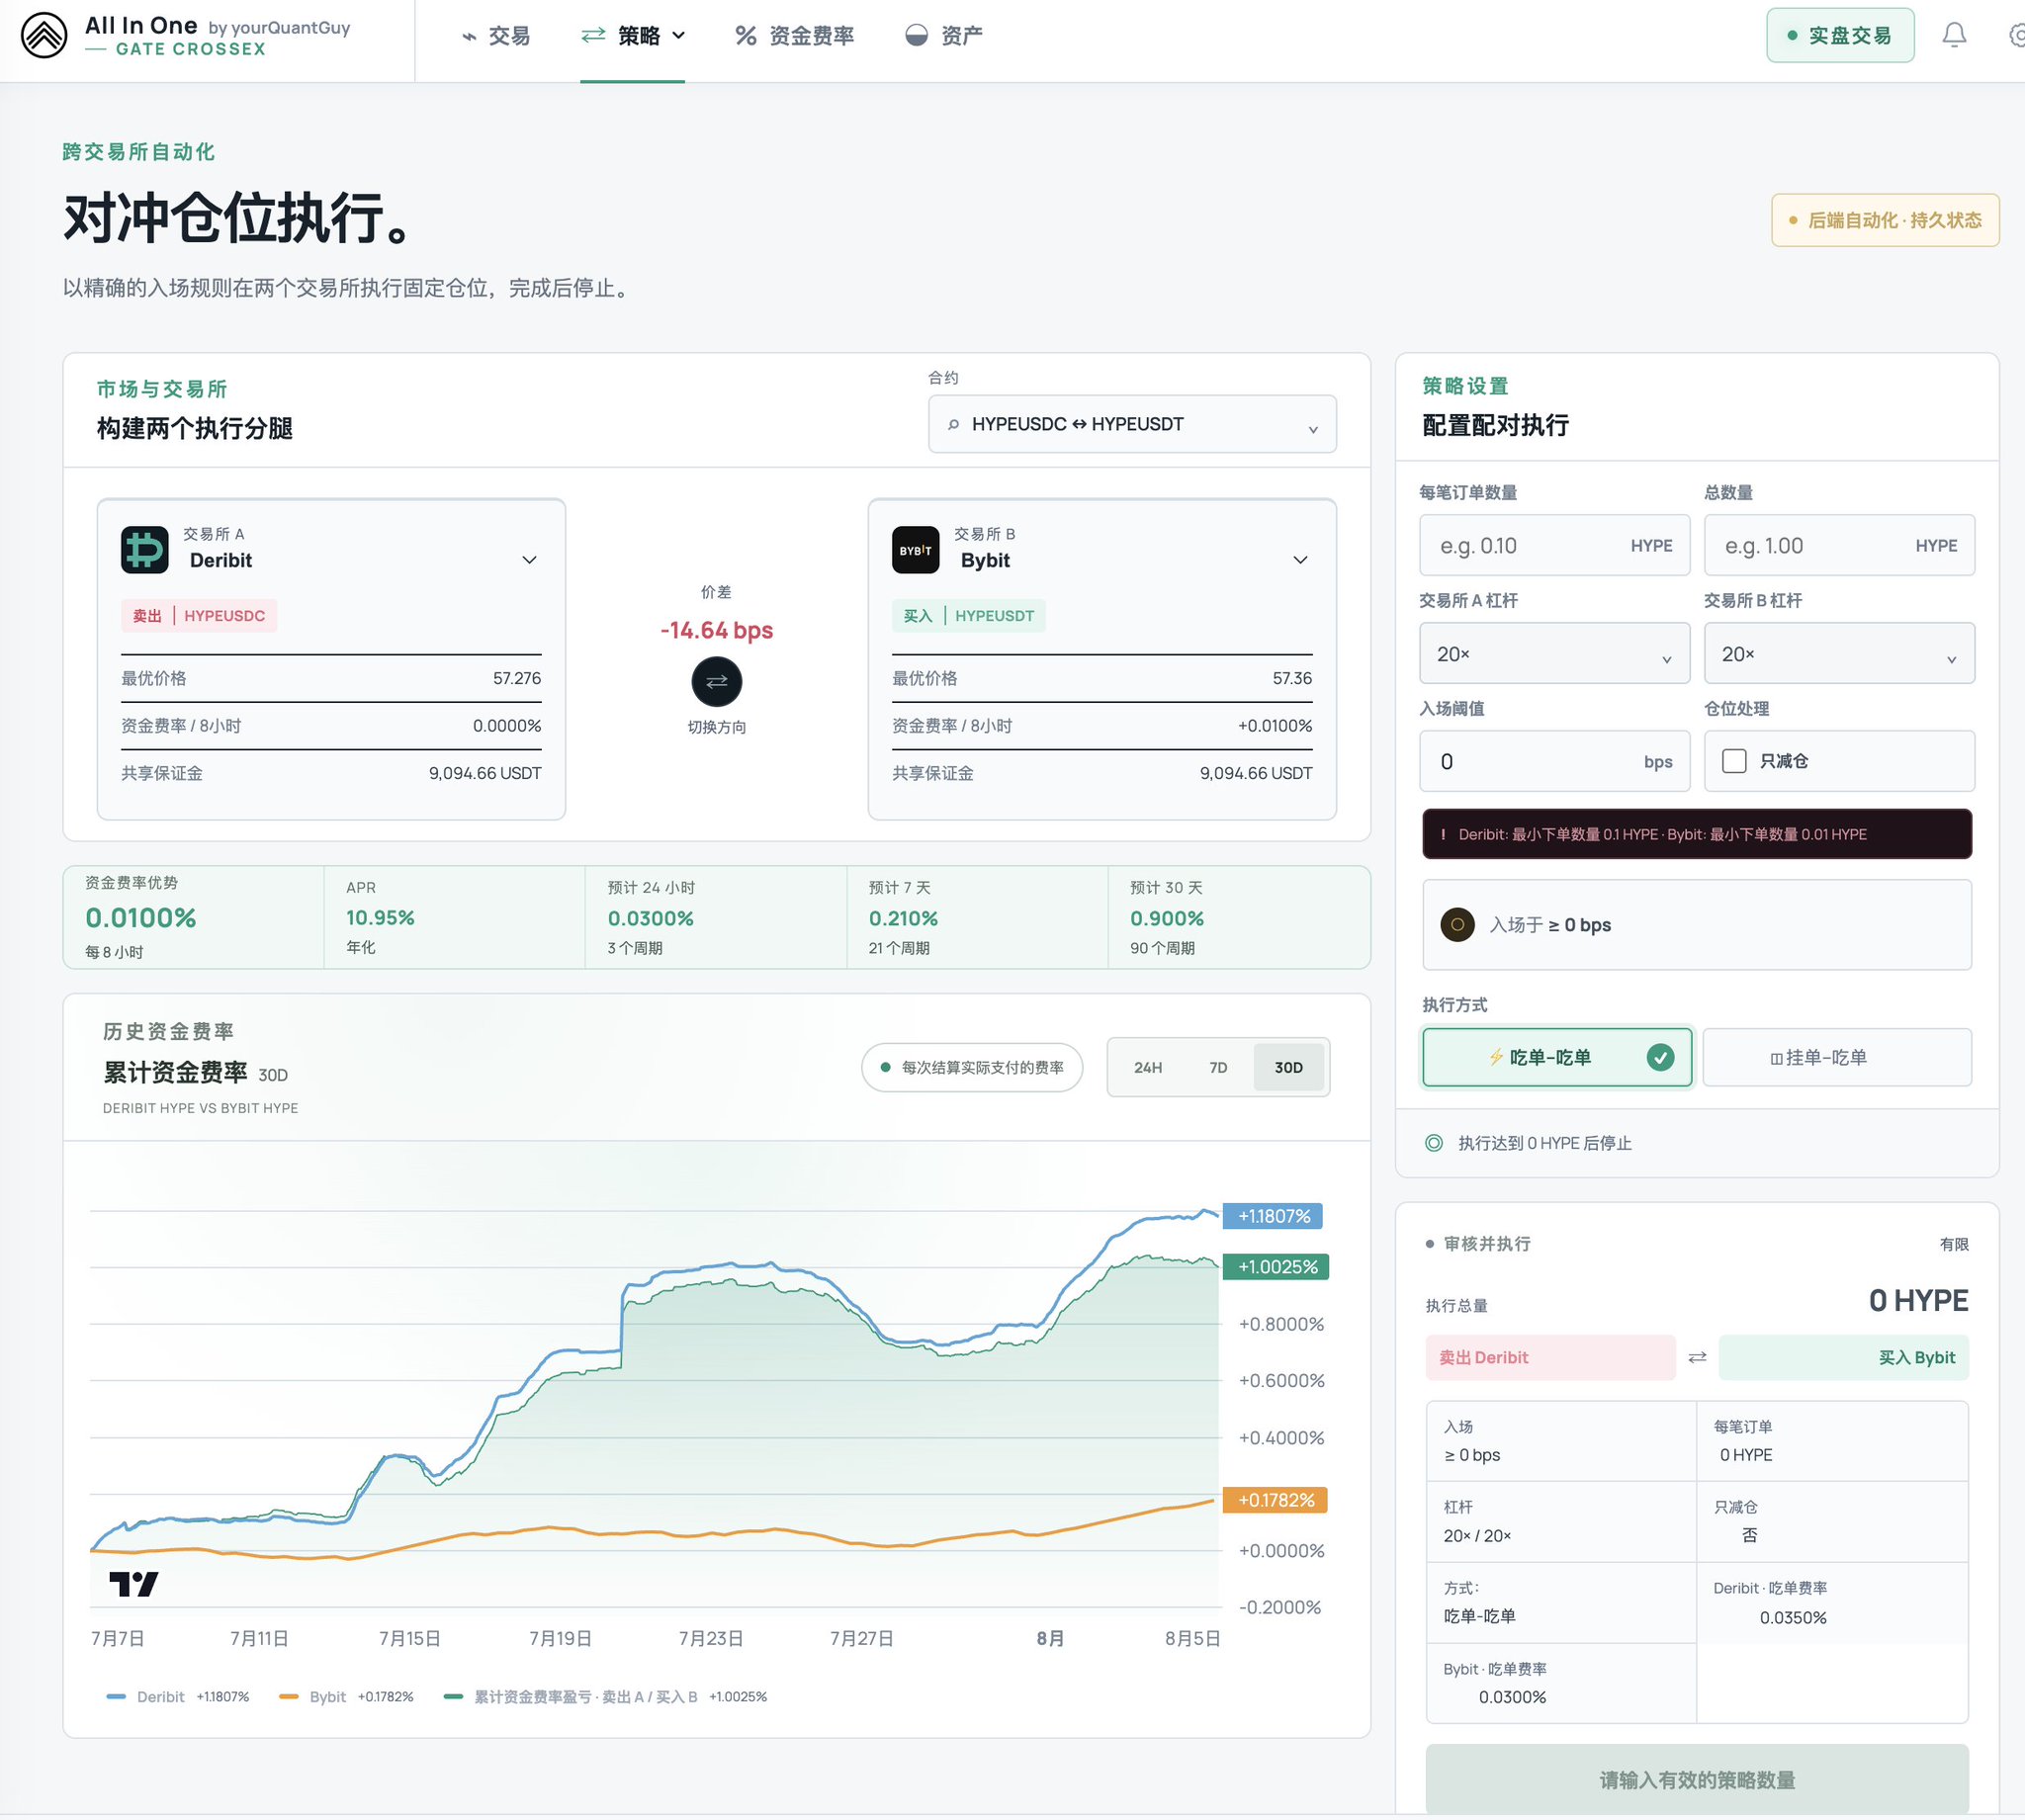2025x1820 pixels.
Task: Click the 买入 HYPEUSDT tag
Action: pos(968,616)
